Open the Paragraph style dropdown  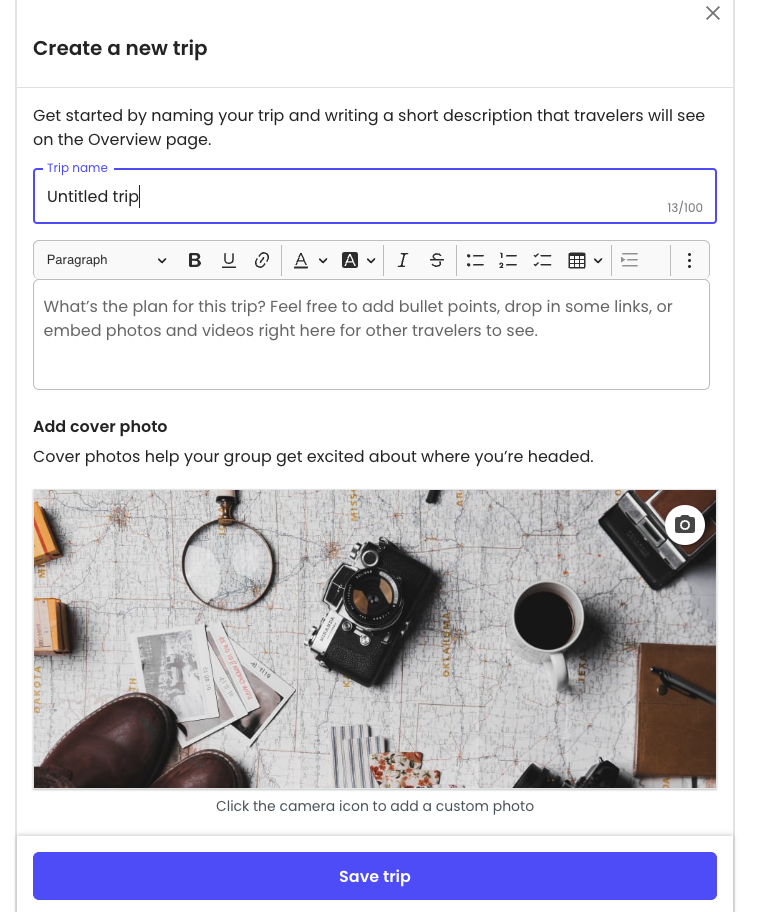pos(106,260)
